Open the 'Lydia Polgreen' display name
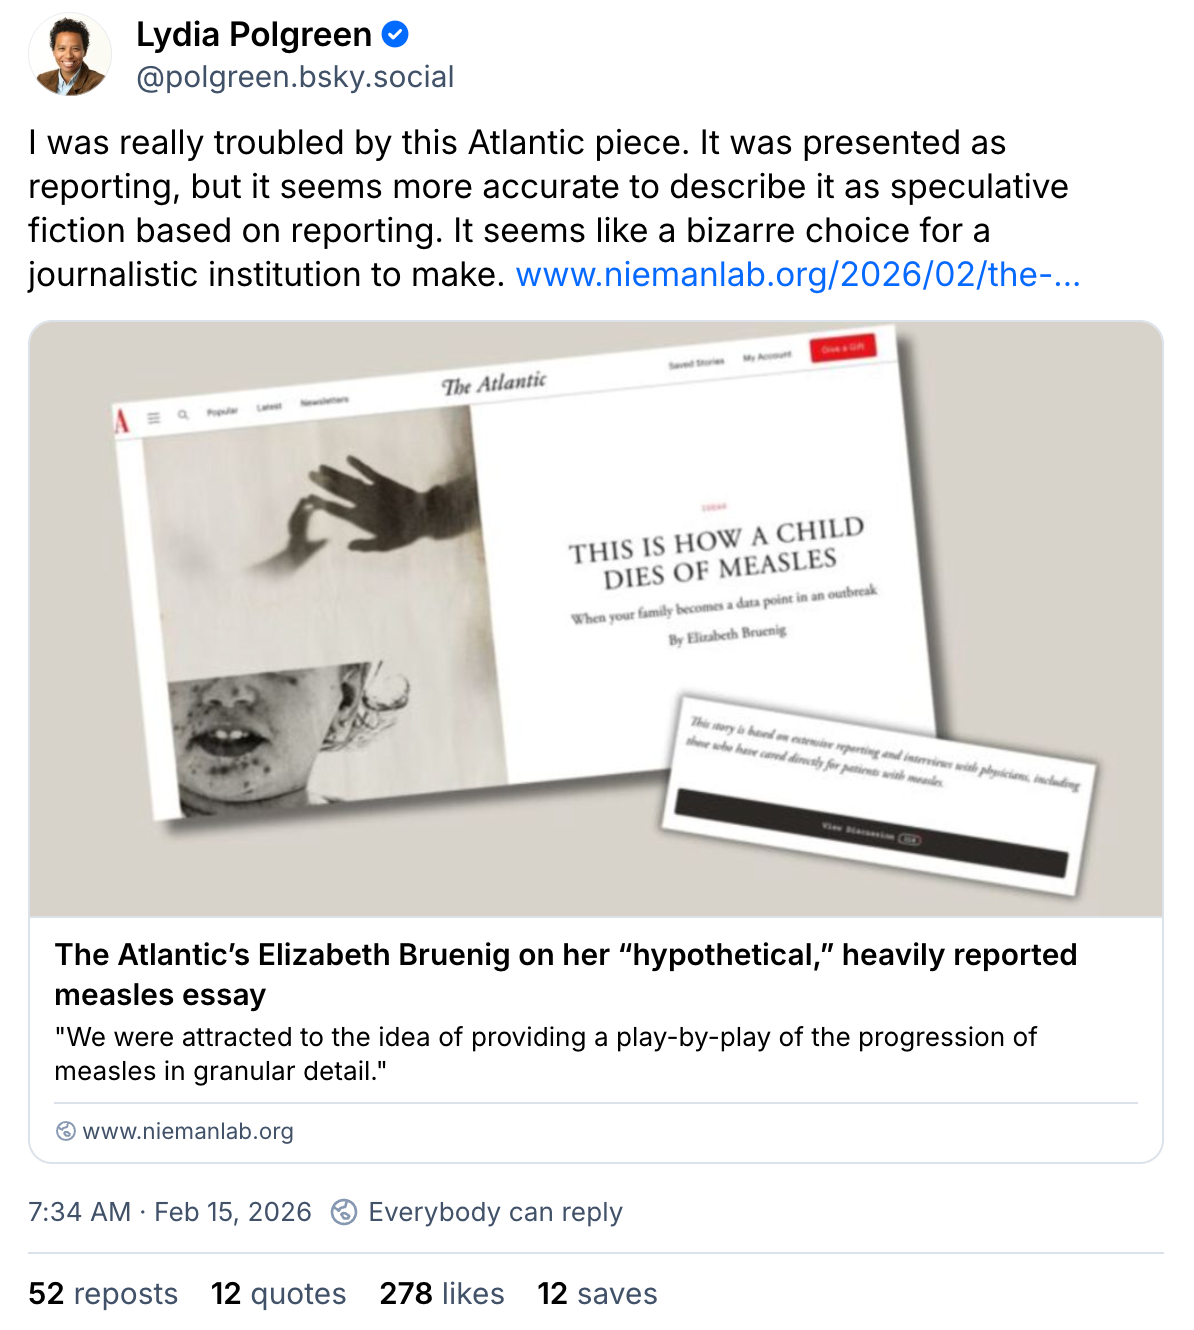 [254, 35]
